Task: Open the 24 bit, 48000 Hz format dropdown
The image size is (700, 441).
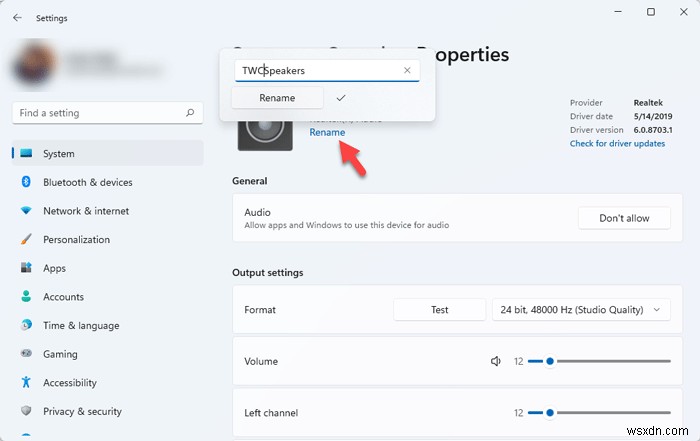Action: (x=581, y=310)
